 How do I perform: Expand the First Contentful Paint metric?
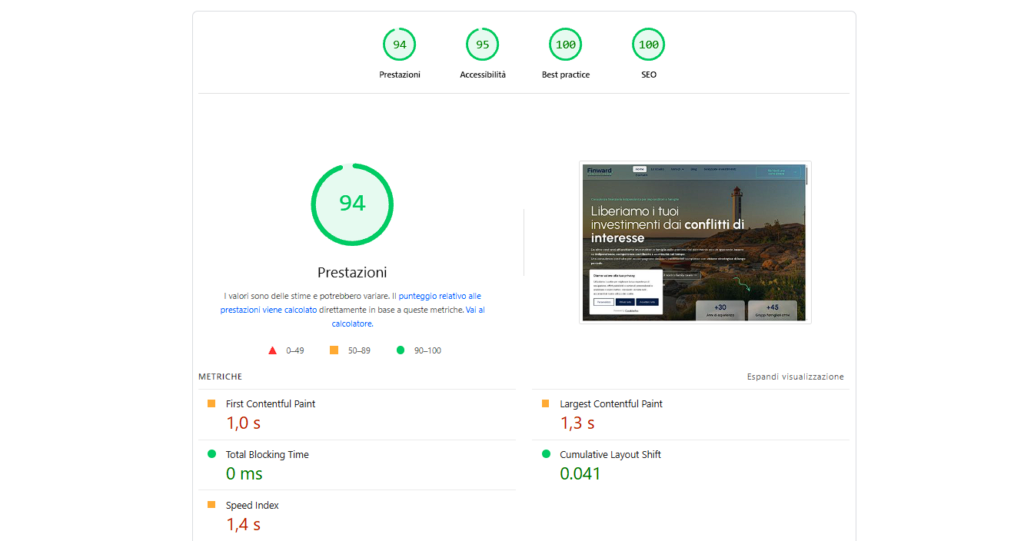click(x=270, y=404)
